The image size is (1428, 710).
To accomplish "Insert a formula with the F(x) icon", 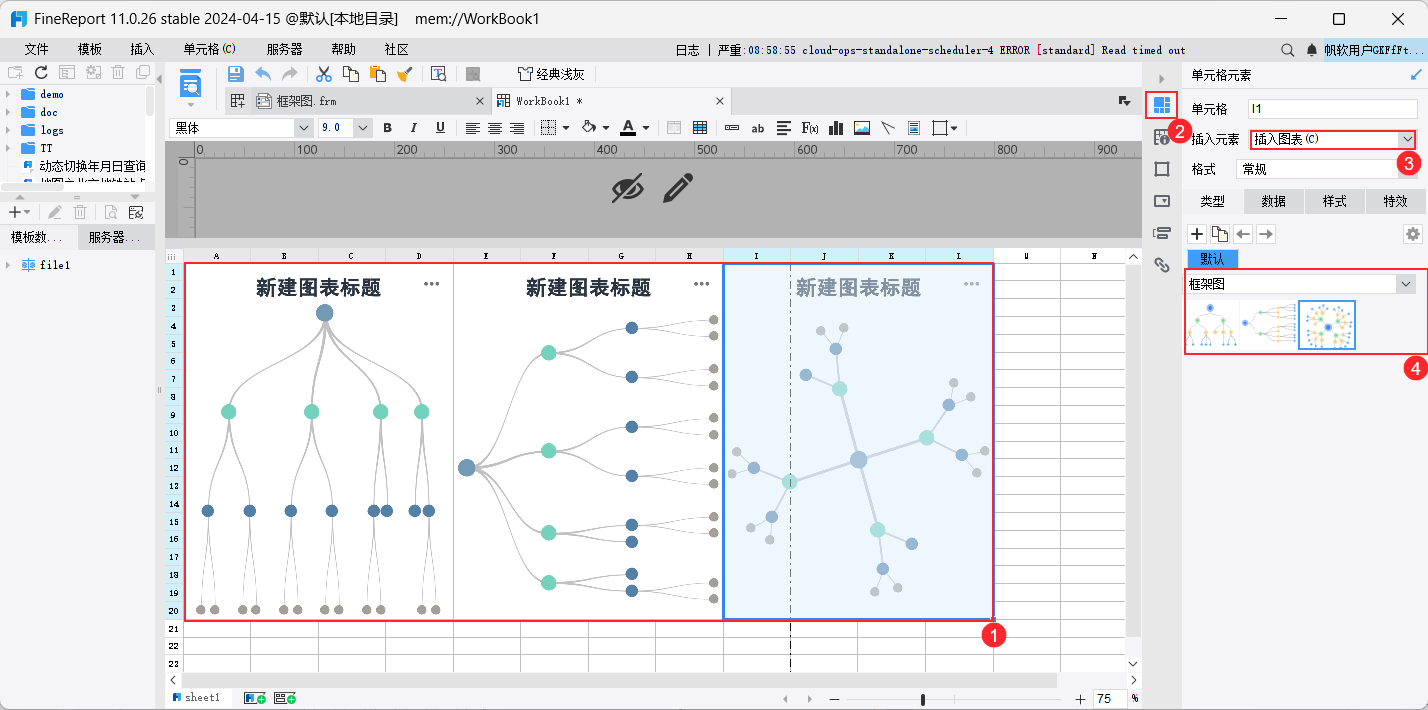I will [810, 128].
